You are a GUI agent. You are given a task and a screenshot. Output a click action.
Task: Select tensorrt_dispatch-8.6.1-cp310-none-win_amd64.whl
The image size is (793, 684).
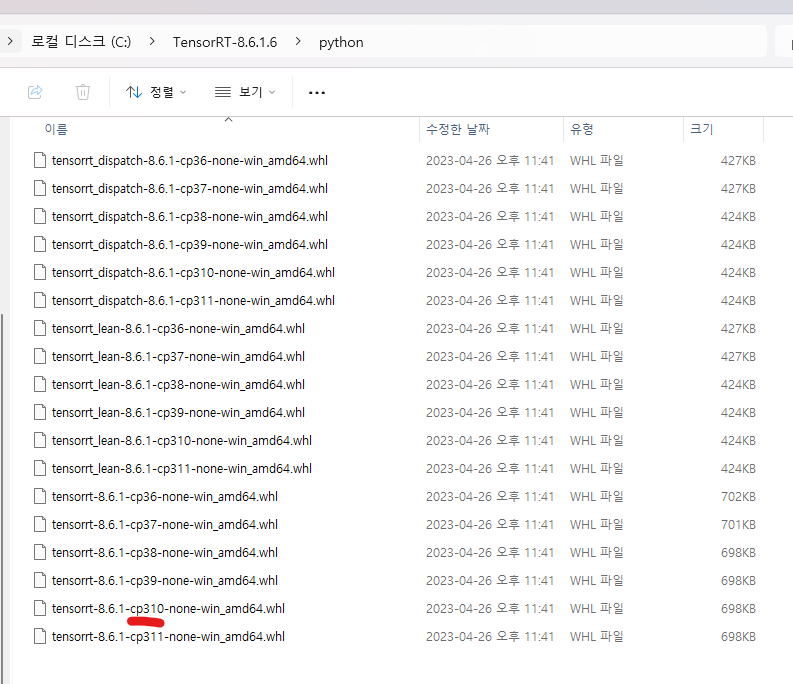pyautogui.click(x=193, y=272)
